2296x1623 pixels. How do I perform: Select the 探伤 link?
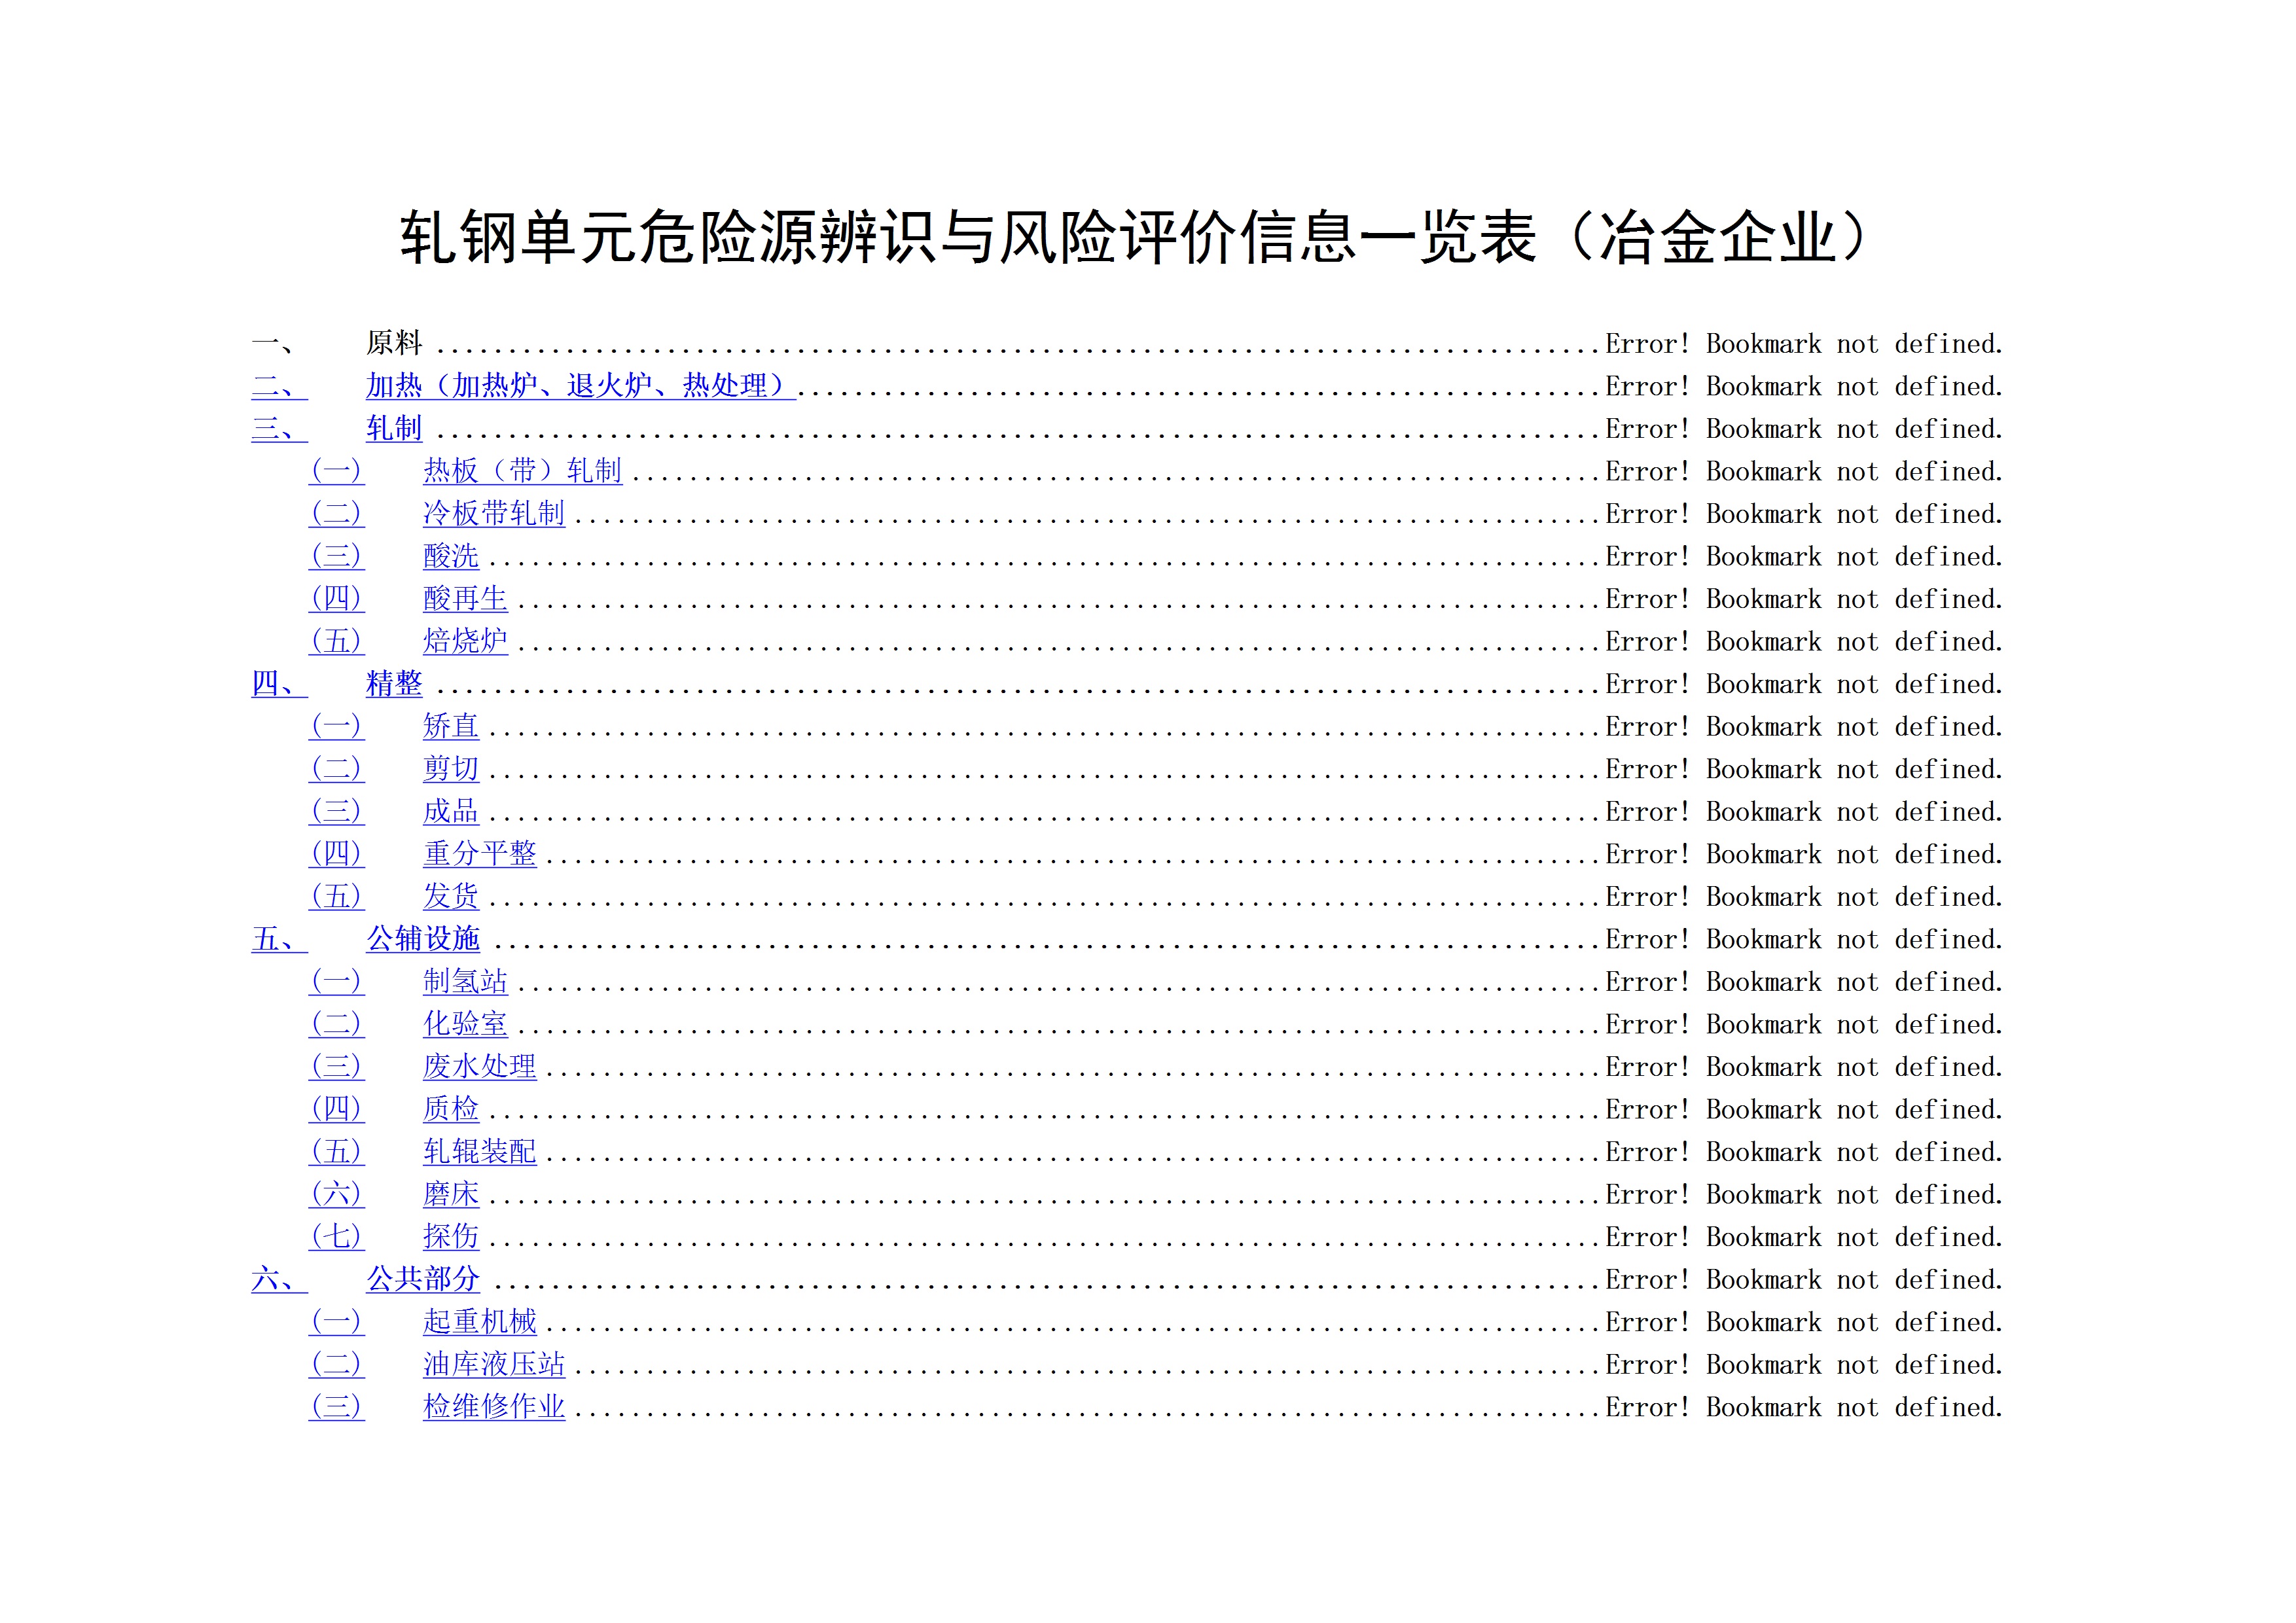451,1237
